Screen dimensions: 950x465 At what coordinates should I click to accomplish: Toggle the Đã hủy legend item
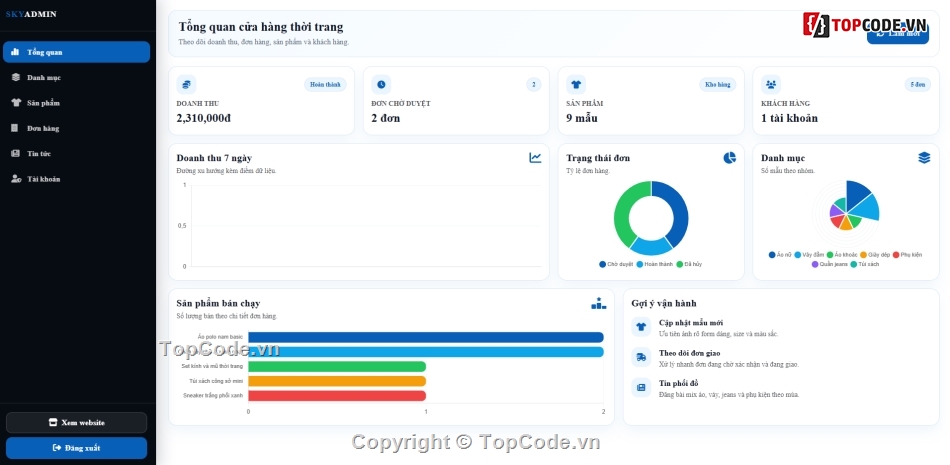pyautogui.click(x=689, y=264)
